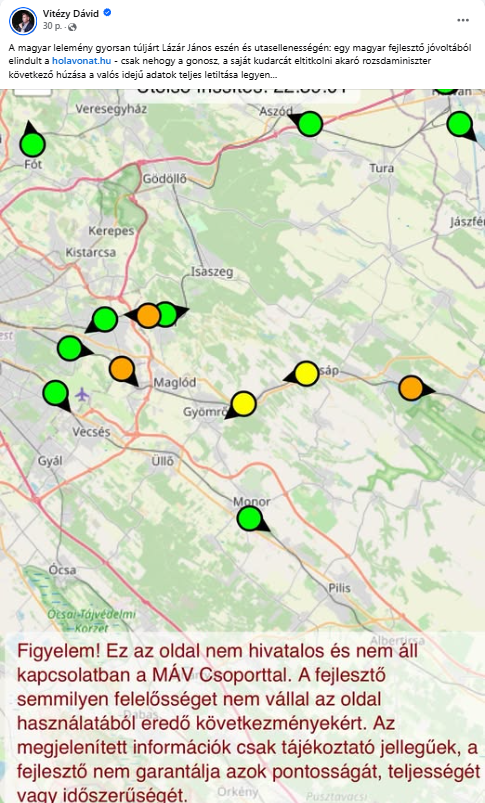Select the yellow train marker near Gyömrő
The image size is (485, 803).
(x=244, y=404)
